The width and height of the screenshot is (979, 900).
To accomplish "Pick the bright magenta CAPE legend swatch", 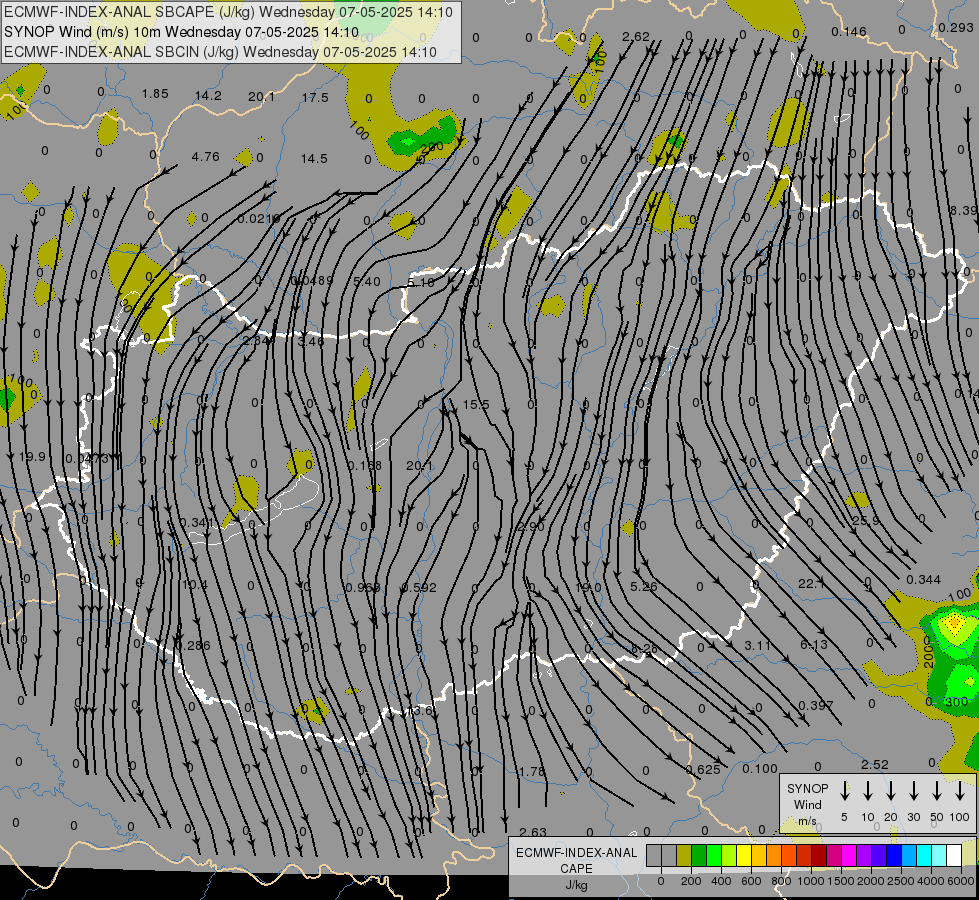I will pos(849,856).
